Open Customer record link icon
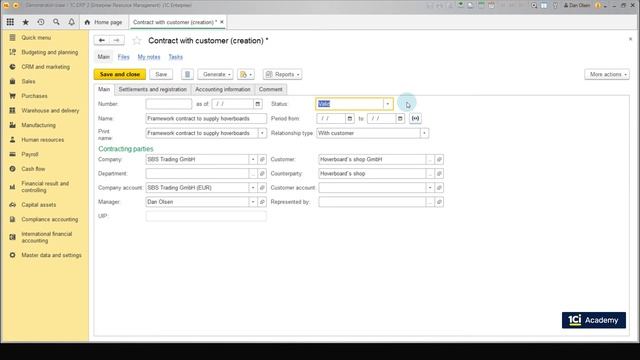 coord(439,160)
